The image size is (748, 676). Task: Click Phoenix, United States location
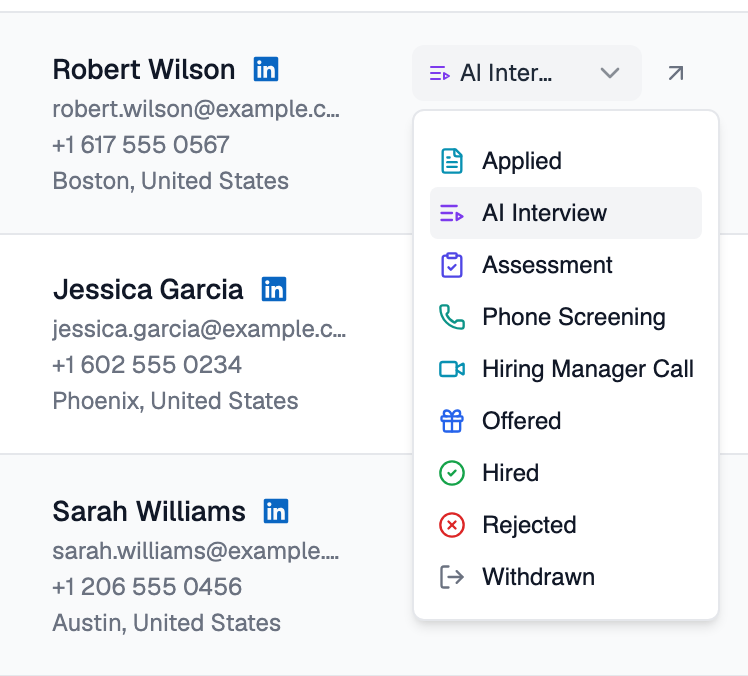tap(176, 401)
